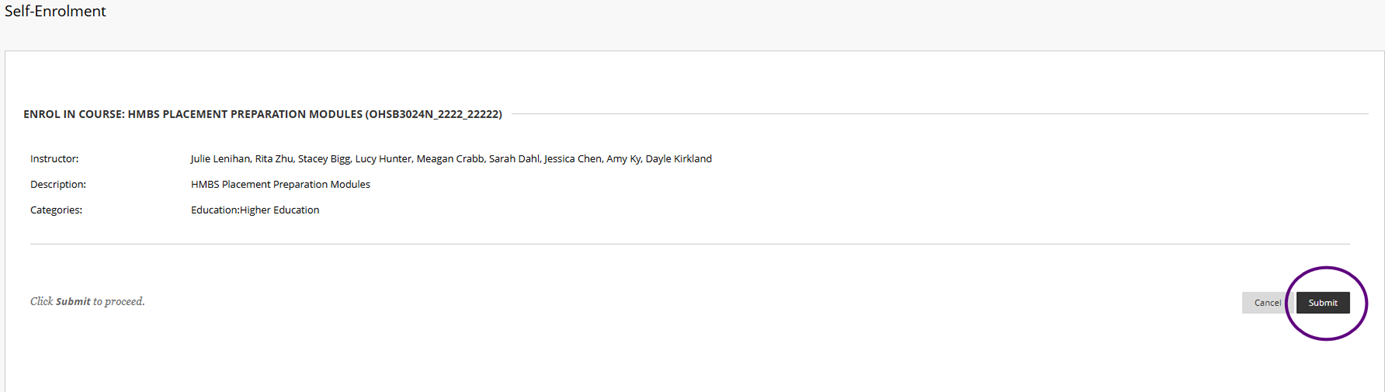Screen dimensions: 1385x392
Task: Click the Description label
Action: point(58,185)
